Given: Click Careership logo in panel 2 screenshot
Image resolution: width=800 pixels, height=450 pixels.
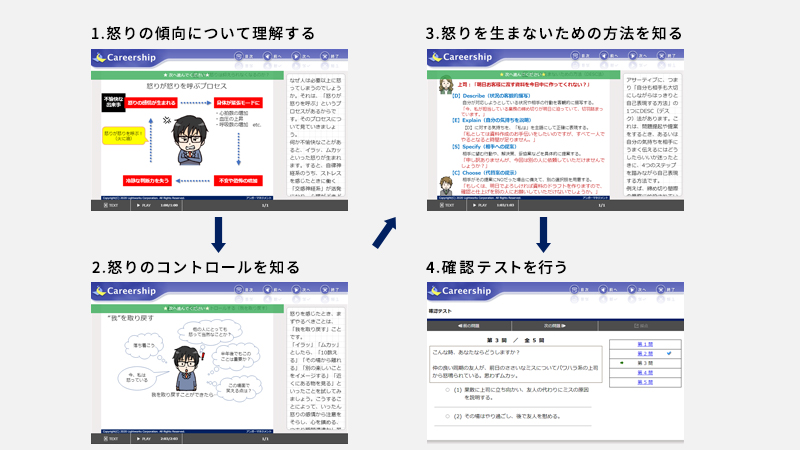Looking at the screenshot, I should tap(125, 291).
